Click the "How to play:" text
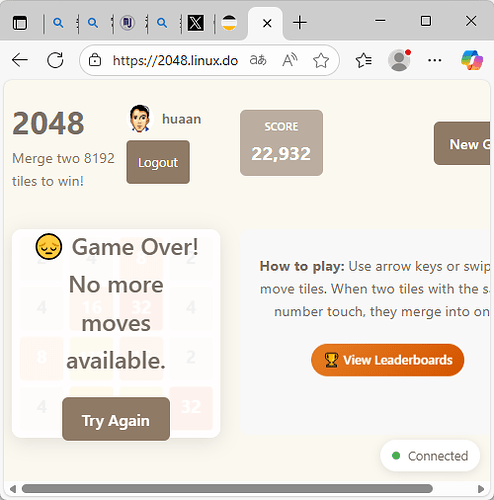Image resolution: width=494 pixels, height=500 pixels. 302,266
